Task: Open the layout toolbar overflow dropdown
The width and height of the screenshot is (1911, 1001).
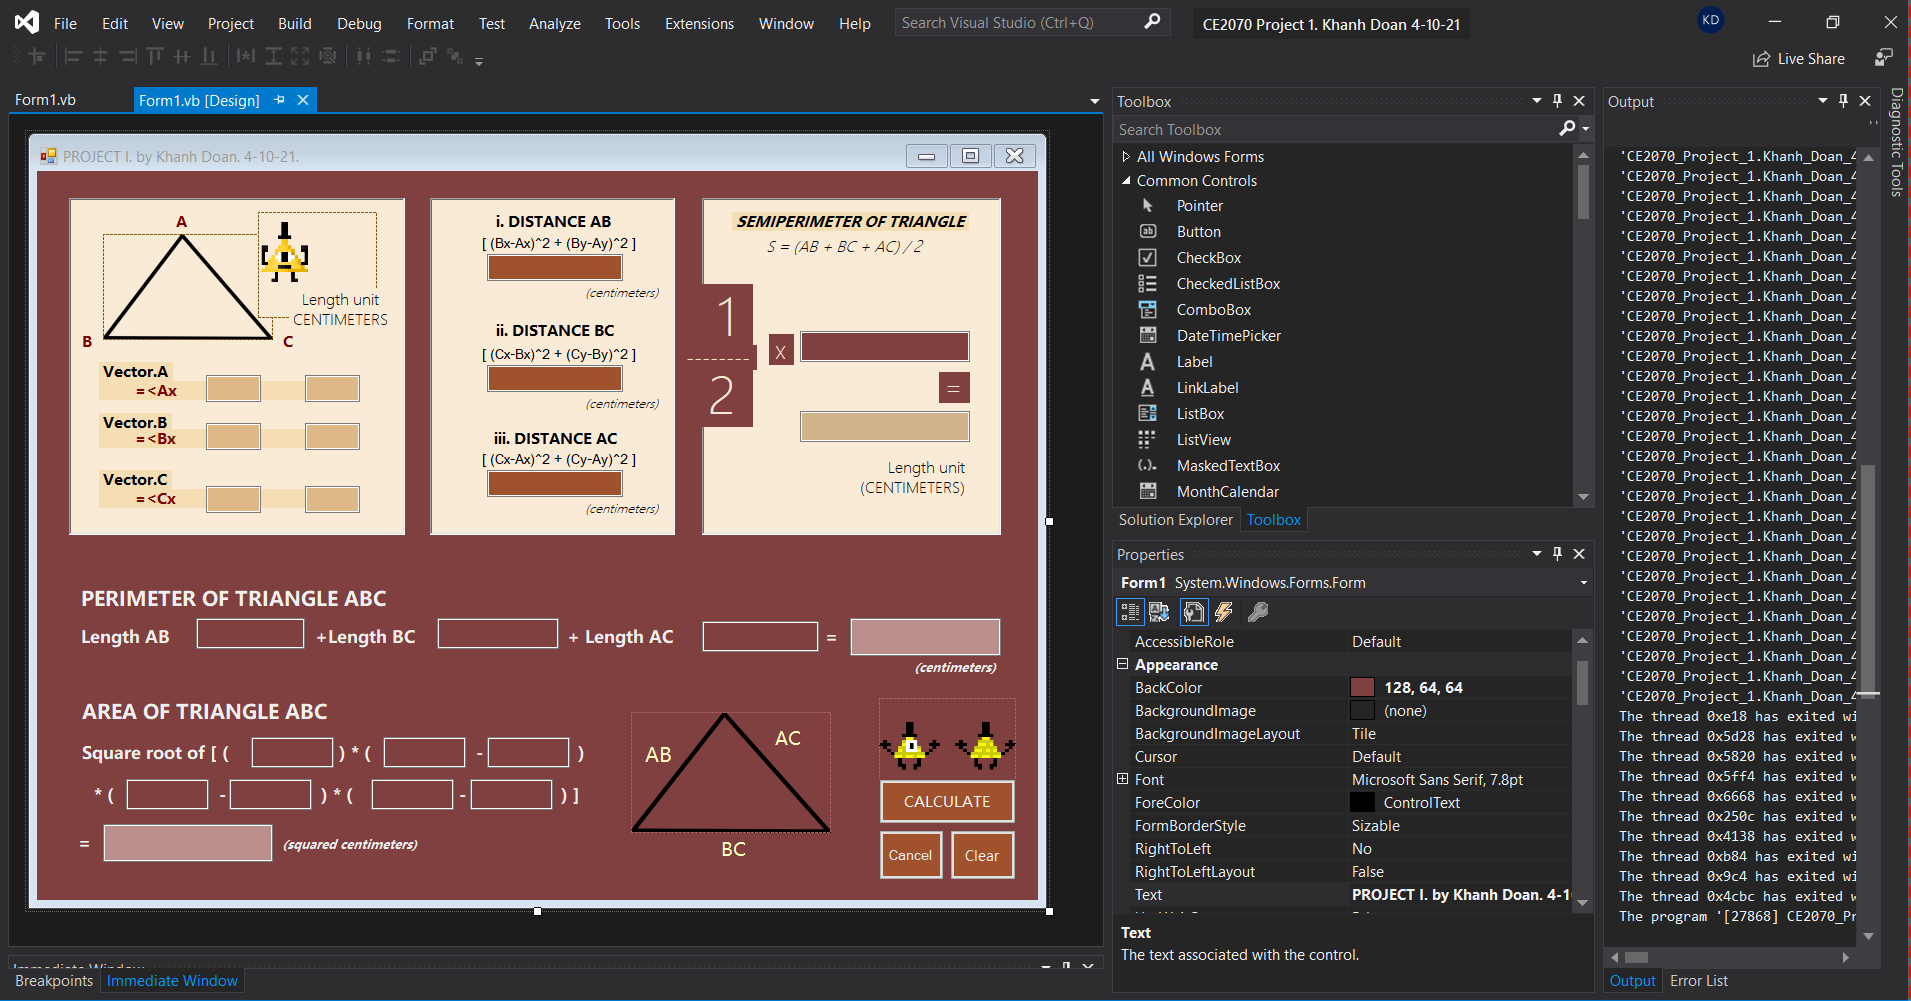Action: pyautogui.click(x=479, y=62)
